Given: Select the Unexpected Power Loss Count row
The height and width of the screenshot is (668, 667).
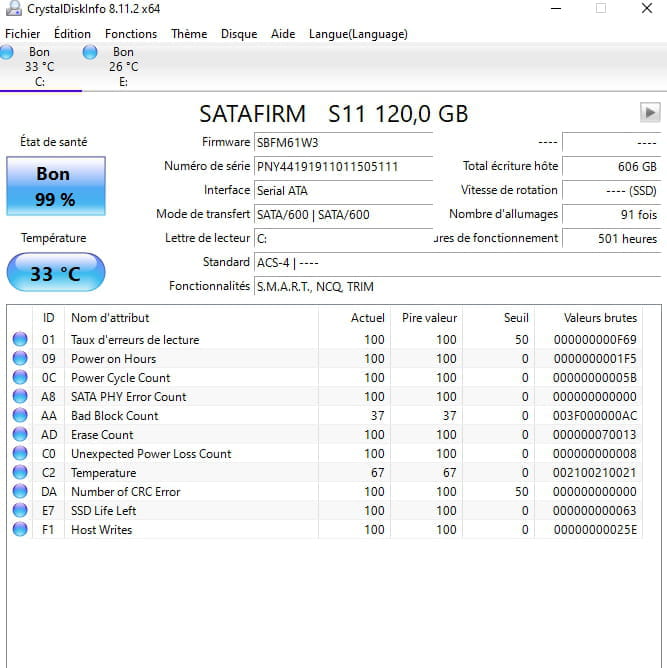Looking at the screenshot, I should pos(325,453).
